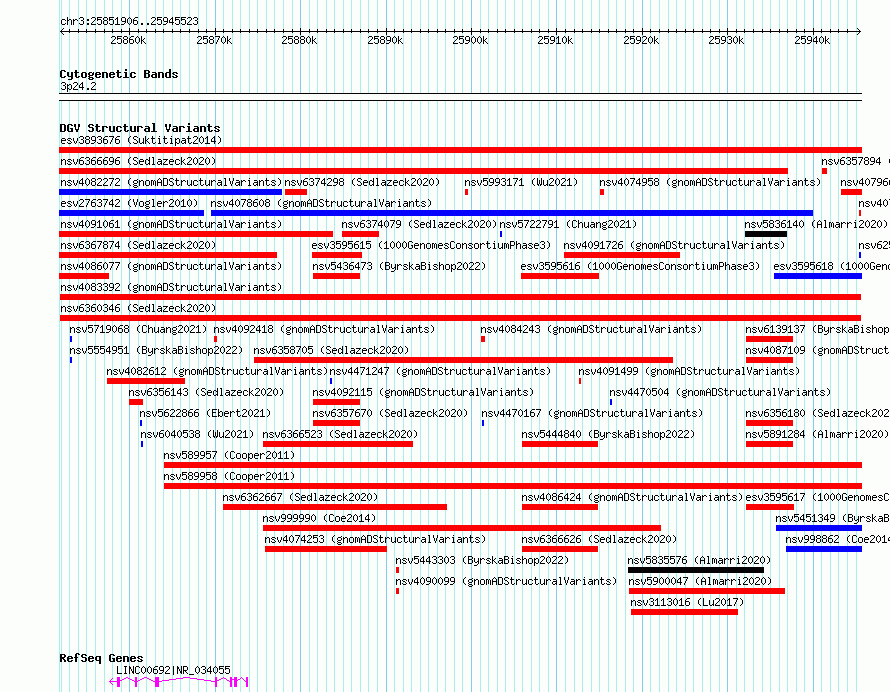Open nsv6367874 (Sedlazeck2020) variant label
The image size is (890, 692).
[x=138, y=245]
